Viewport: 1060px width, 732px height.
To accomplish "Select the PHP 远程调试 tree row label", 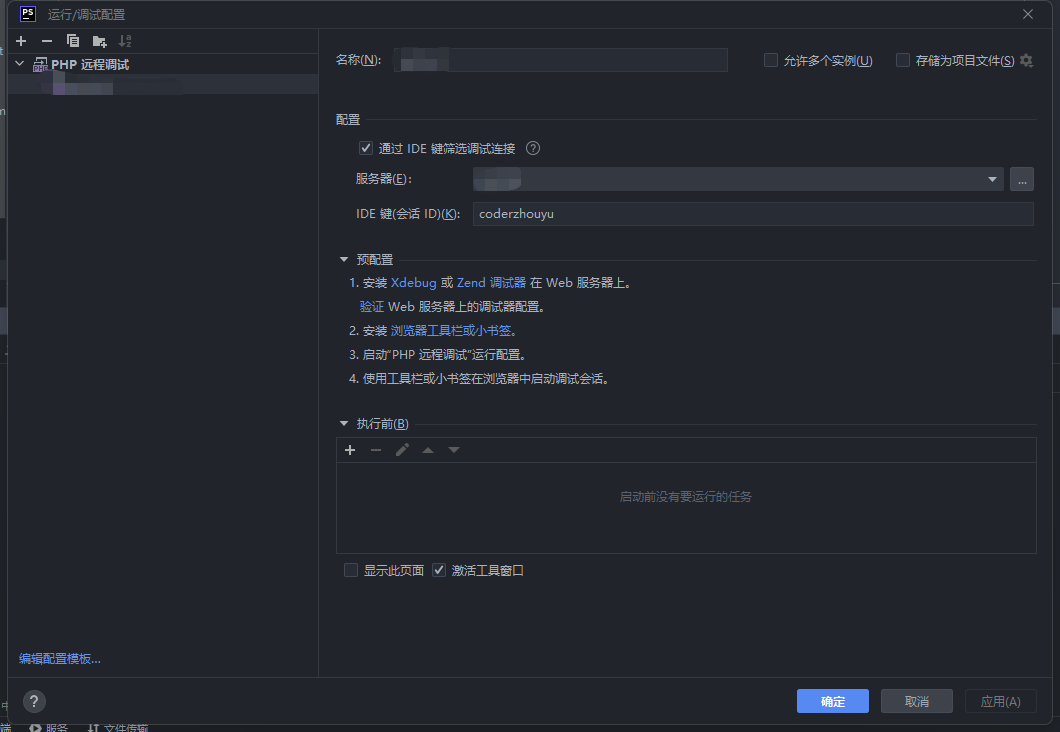I will (x=90, y=64).
